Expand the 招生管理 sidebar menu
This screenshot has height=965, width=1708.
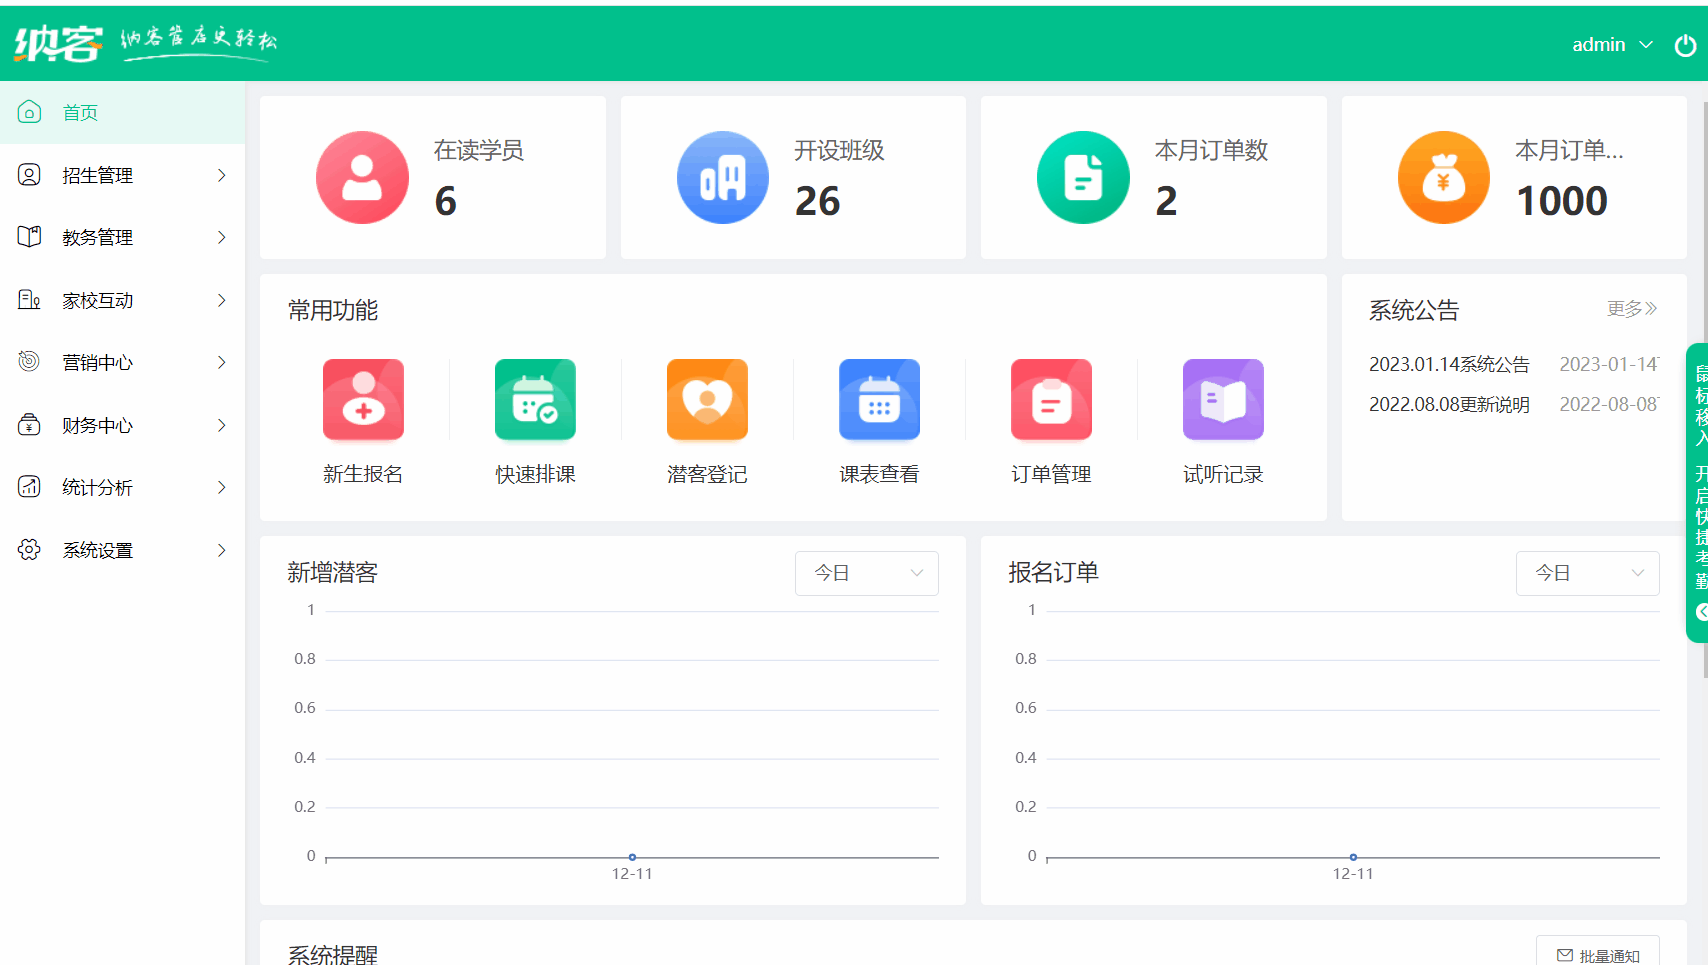click(96, 175)
